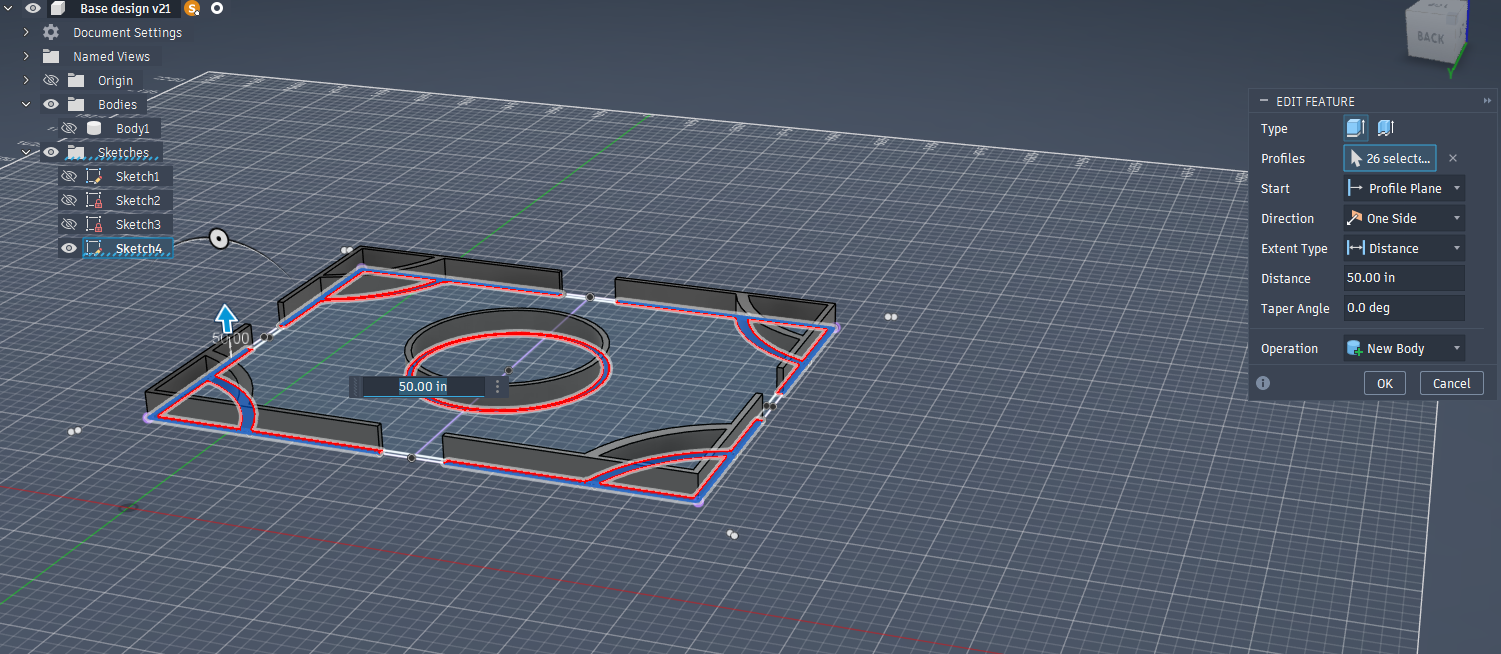The image size is (1501, 654).
Task: Select the Sketch2 label
Action: click(x=137, y=201)
